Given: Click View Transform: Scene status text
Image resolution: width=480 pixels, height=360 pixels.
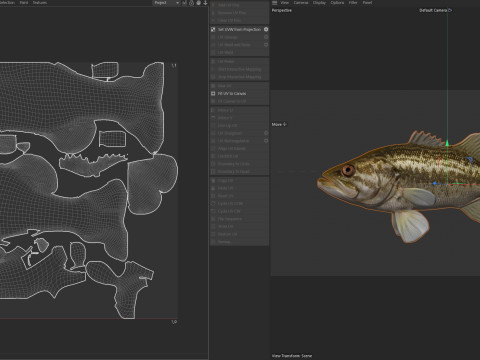Looking at the screenshot, I should 292,356.
